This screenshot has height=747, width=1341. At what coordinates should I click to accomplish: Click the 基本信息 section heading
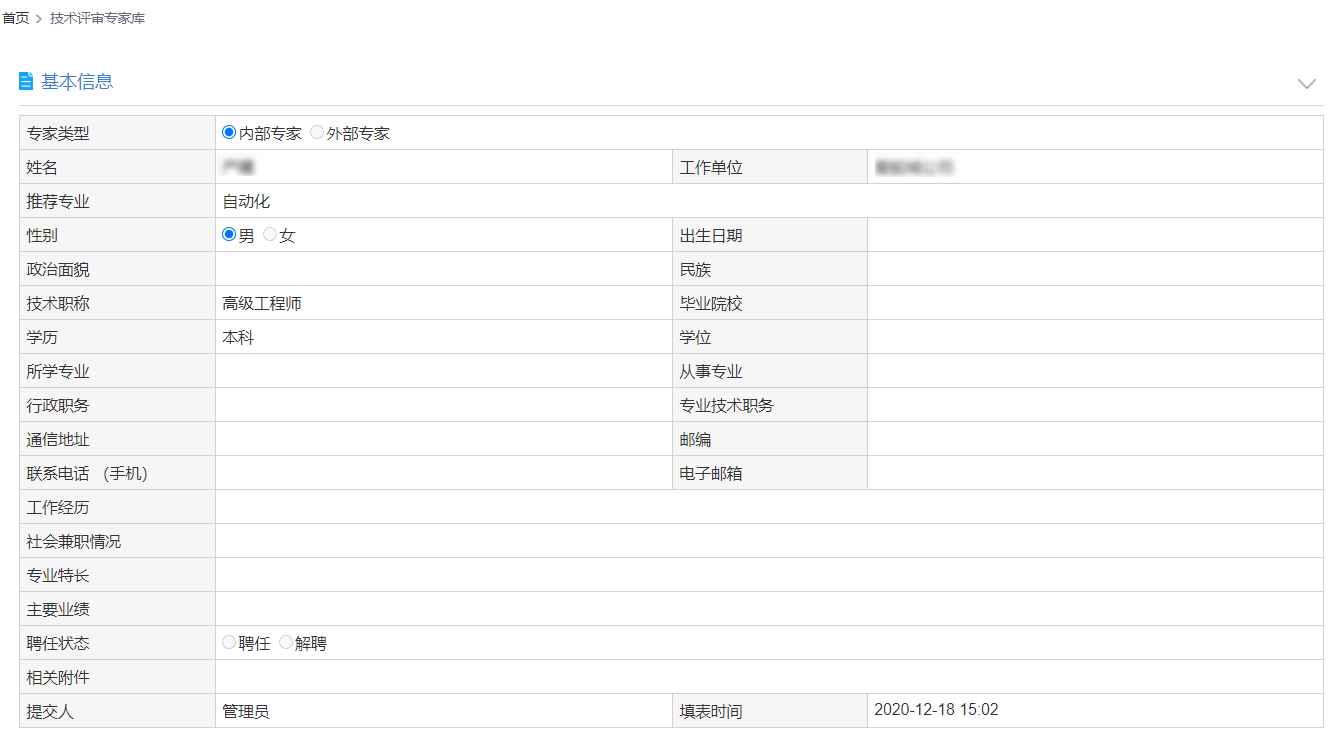[77, 82]
